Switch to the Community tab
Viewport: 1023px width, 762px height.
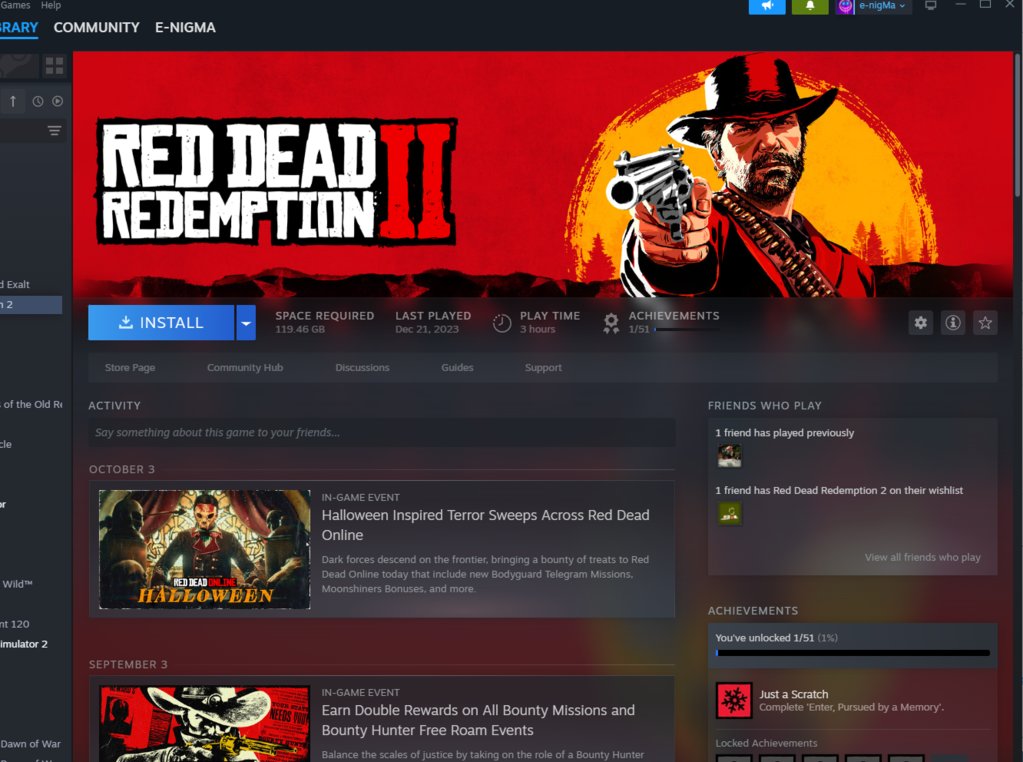click(x=97, y=27)
